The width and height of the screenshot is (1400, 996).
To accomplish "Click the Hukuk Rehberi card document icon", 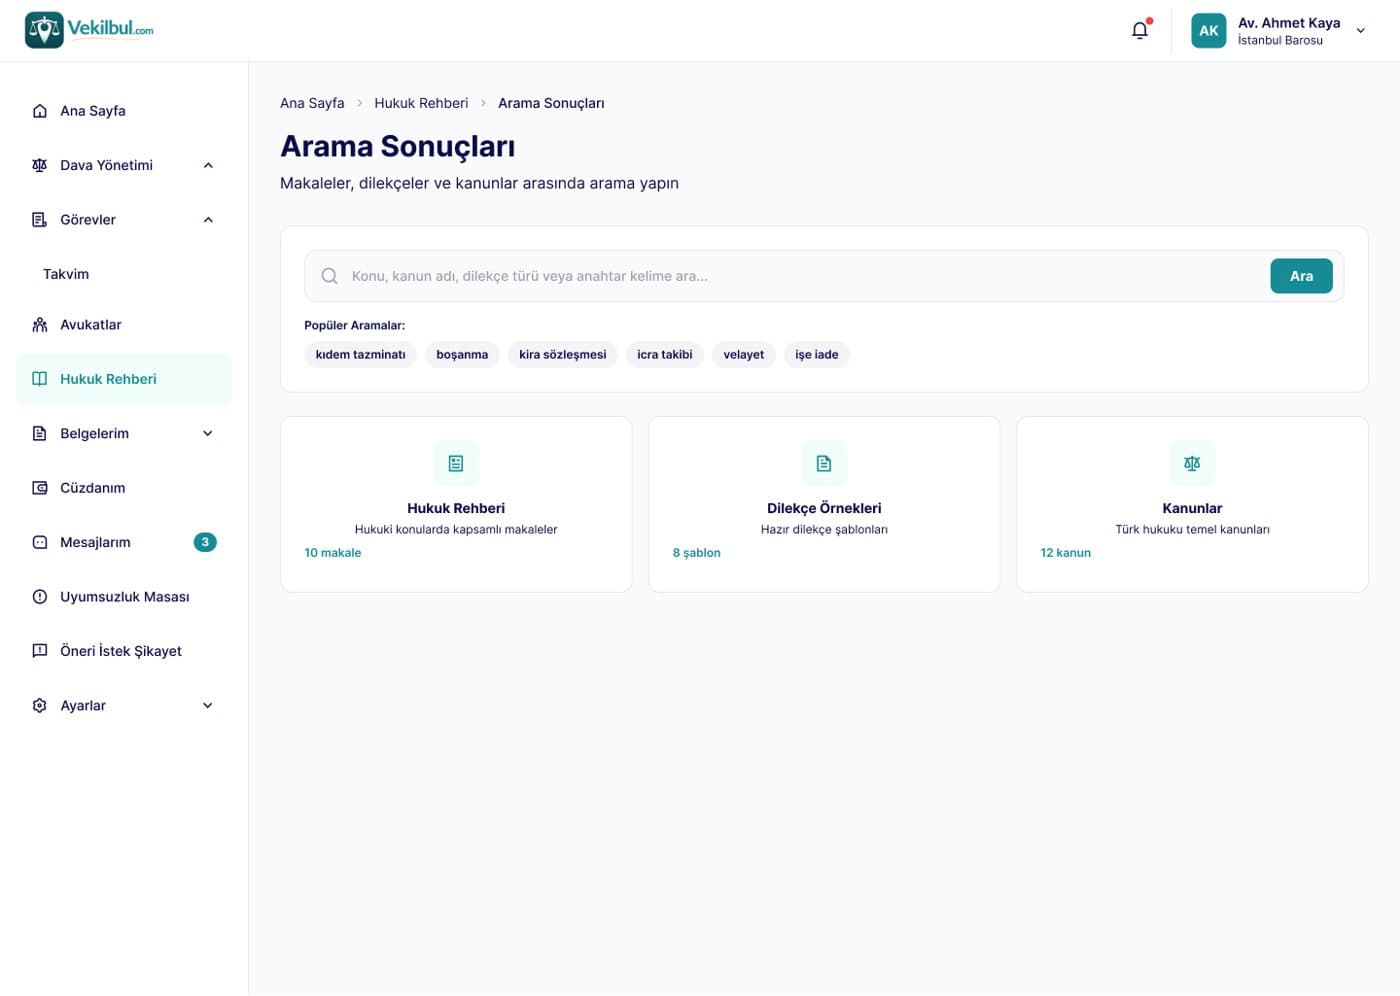I will pos(456,463).
